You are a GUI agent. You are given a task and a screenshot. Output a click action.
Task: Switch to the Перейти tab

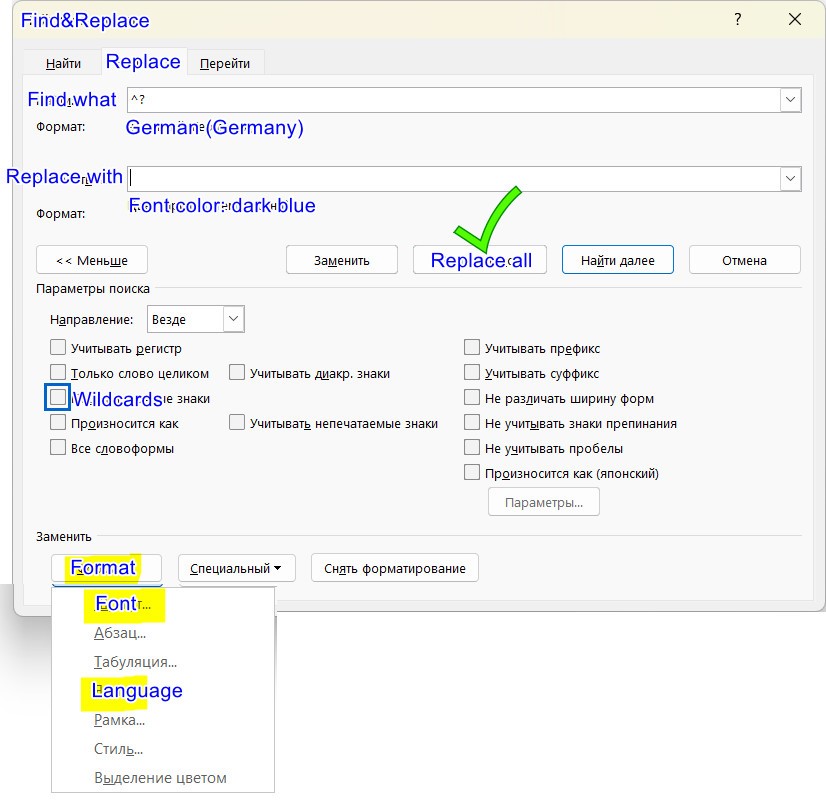click(x=226, y=62)
